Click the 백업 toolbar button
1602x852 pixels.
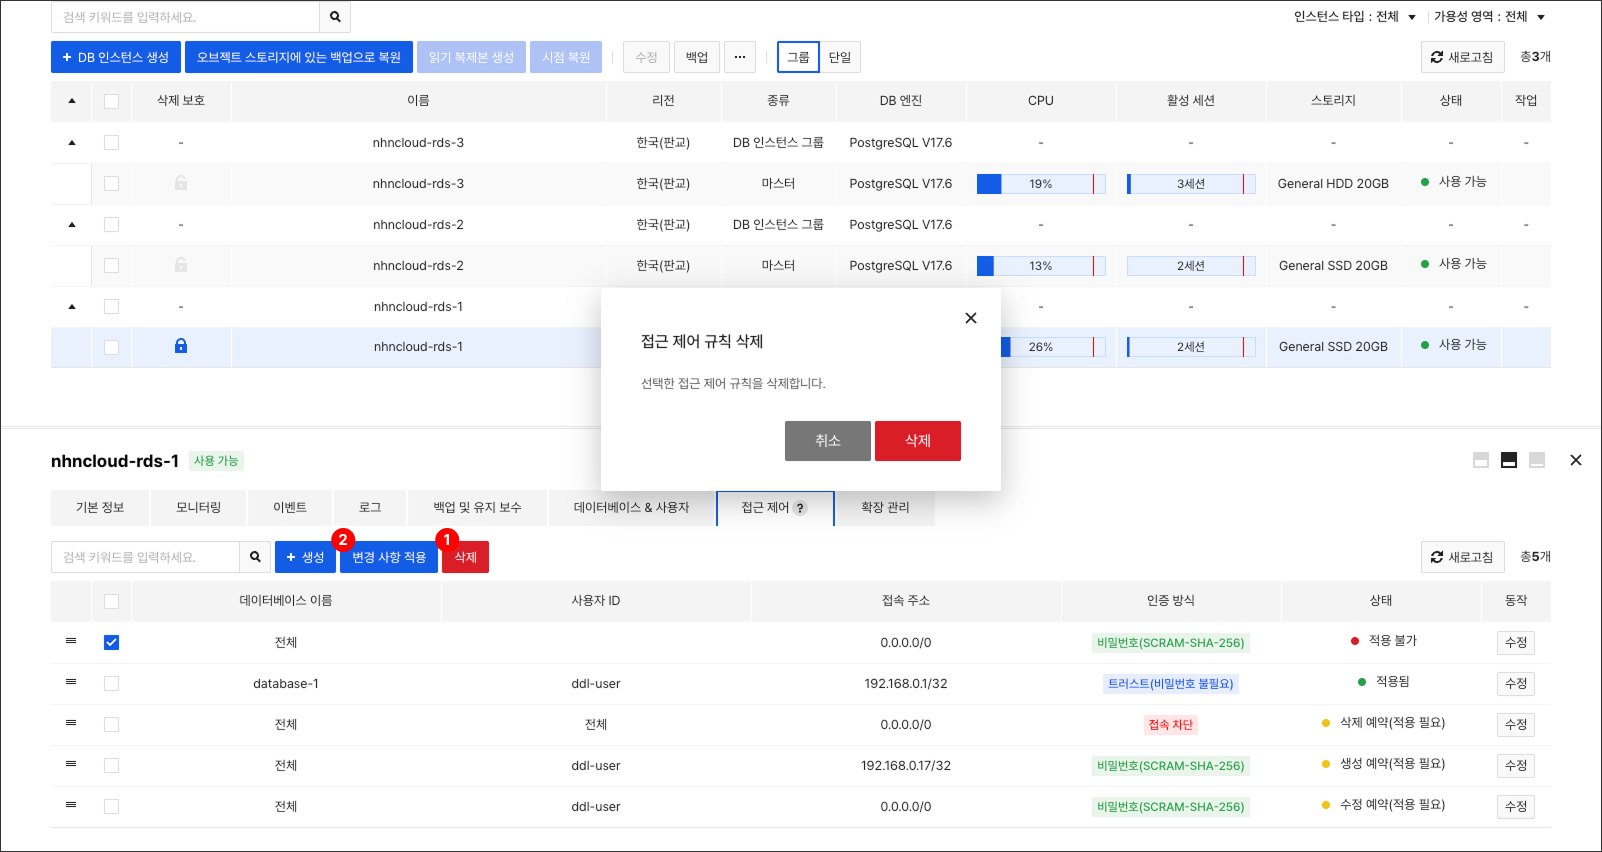pyautogui.click(x=697, y=57)
